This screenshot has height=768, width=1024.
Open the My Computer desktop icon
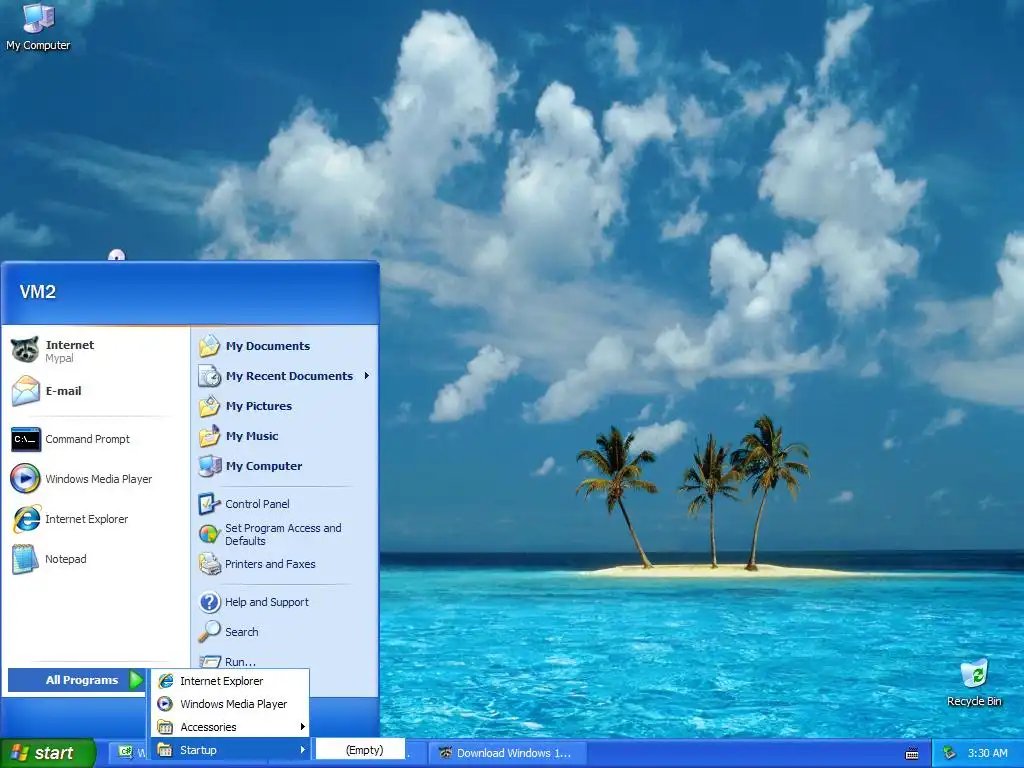click(38, 26)
